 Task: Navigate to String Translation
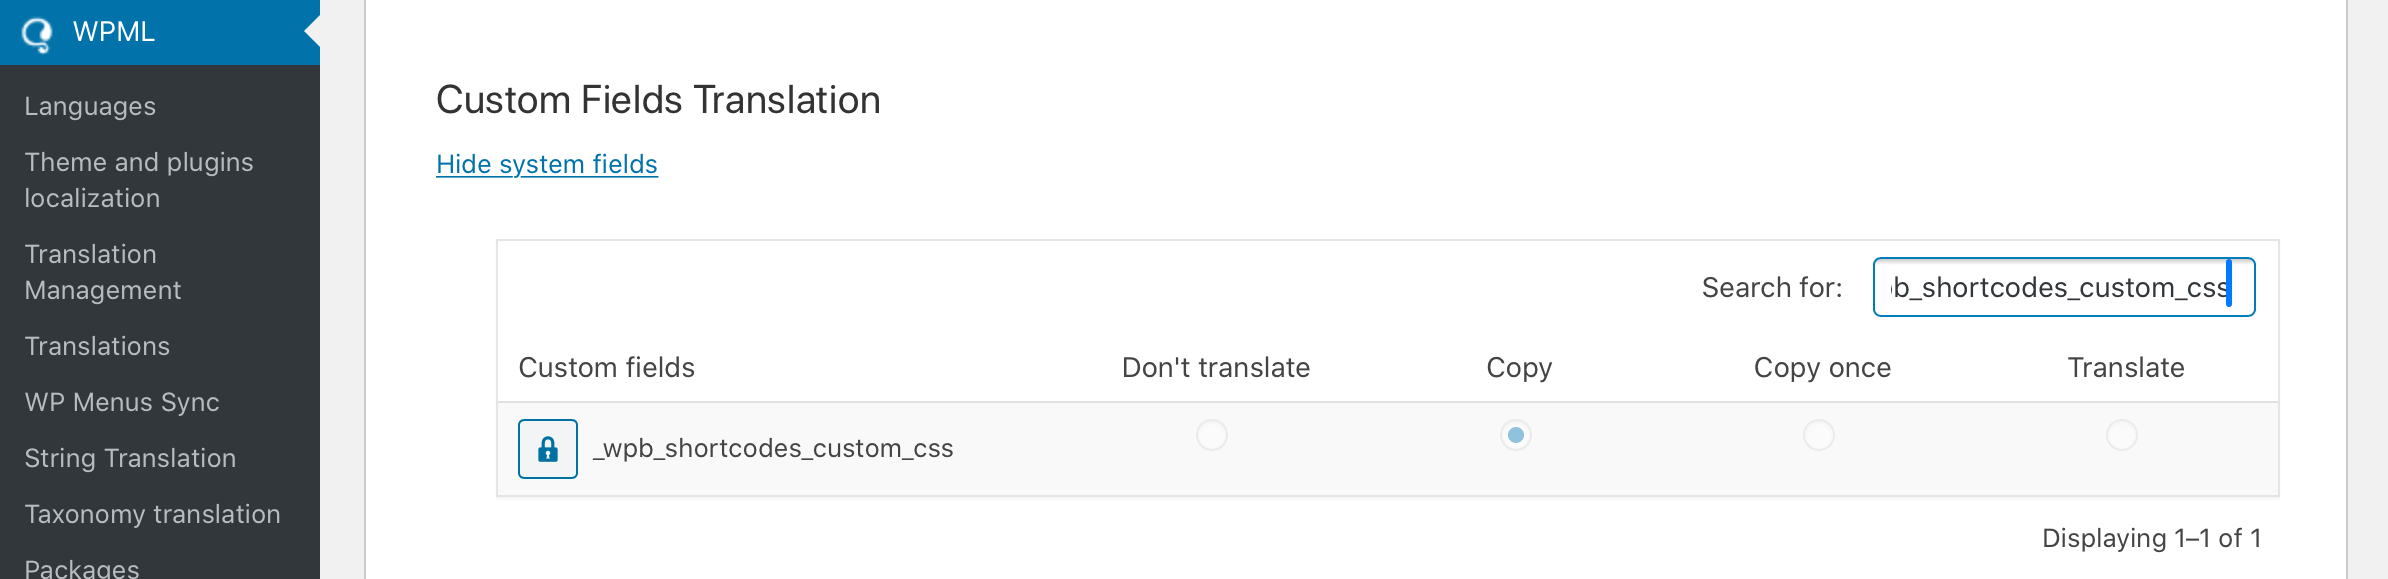[x=131, y=458]
